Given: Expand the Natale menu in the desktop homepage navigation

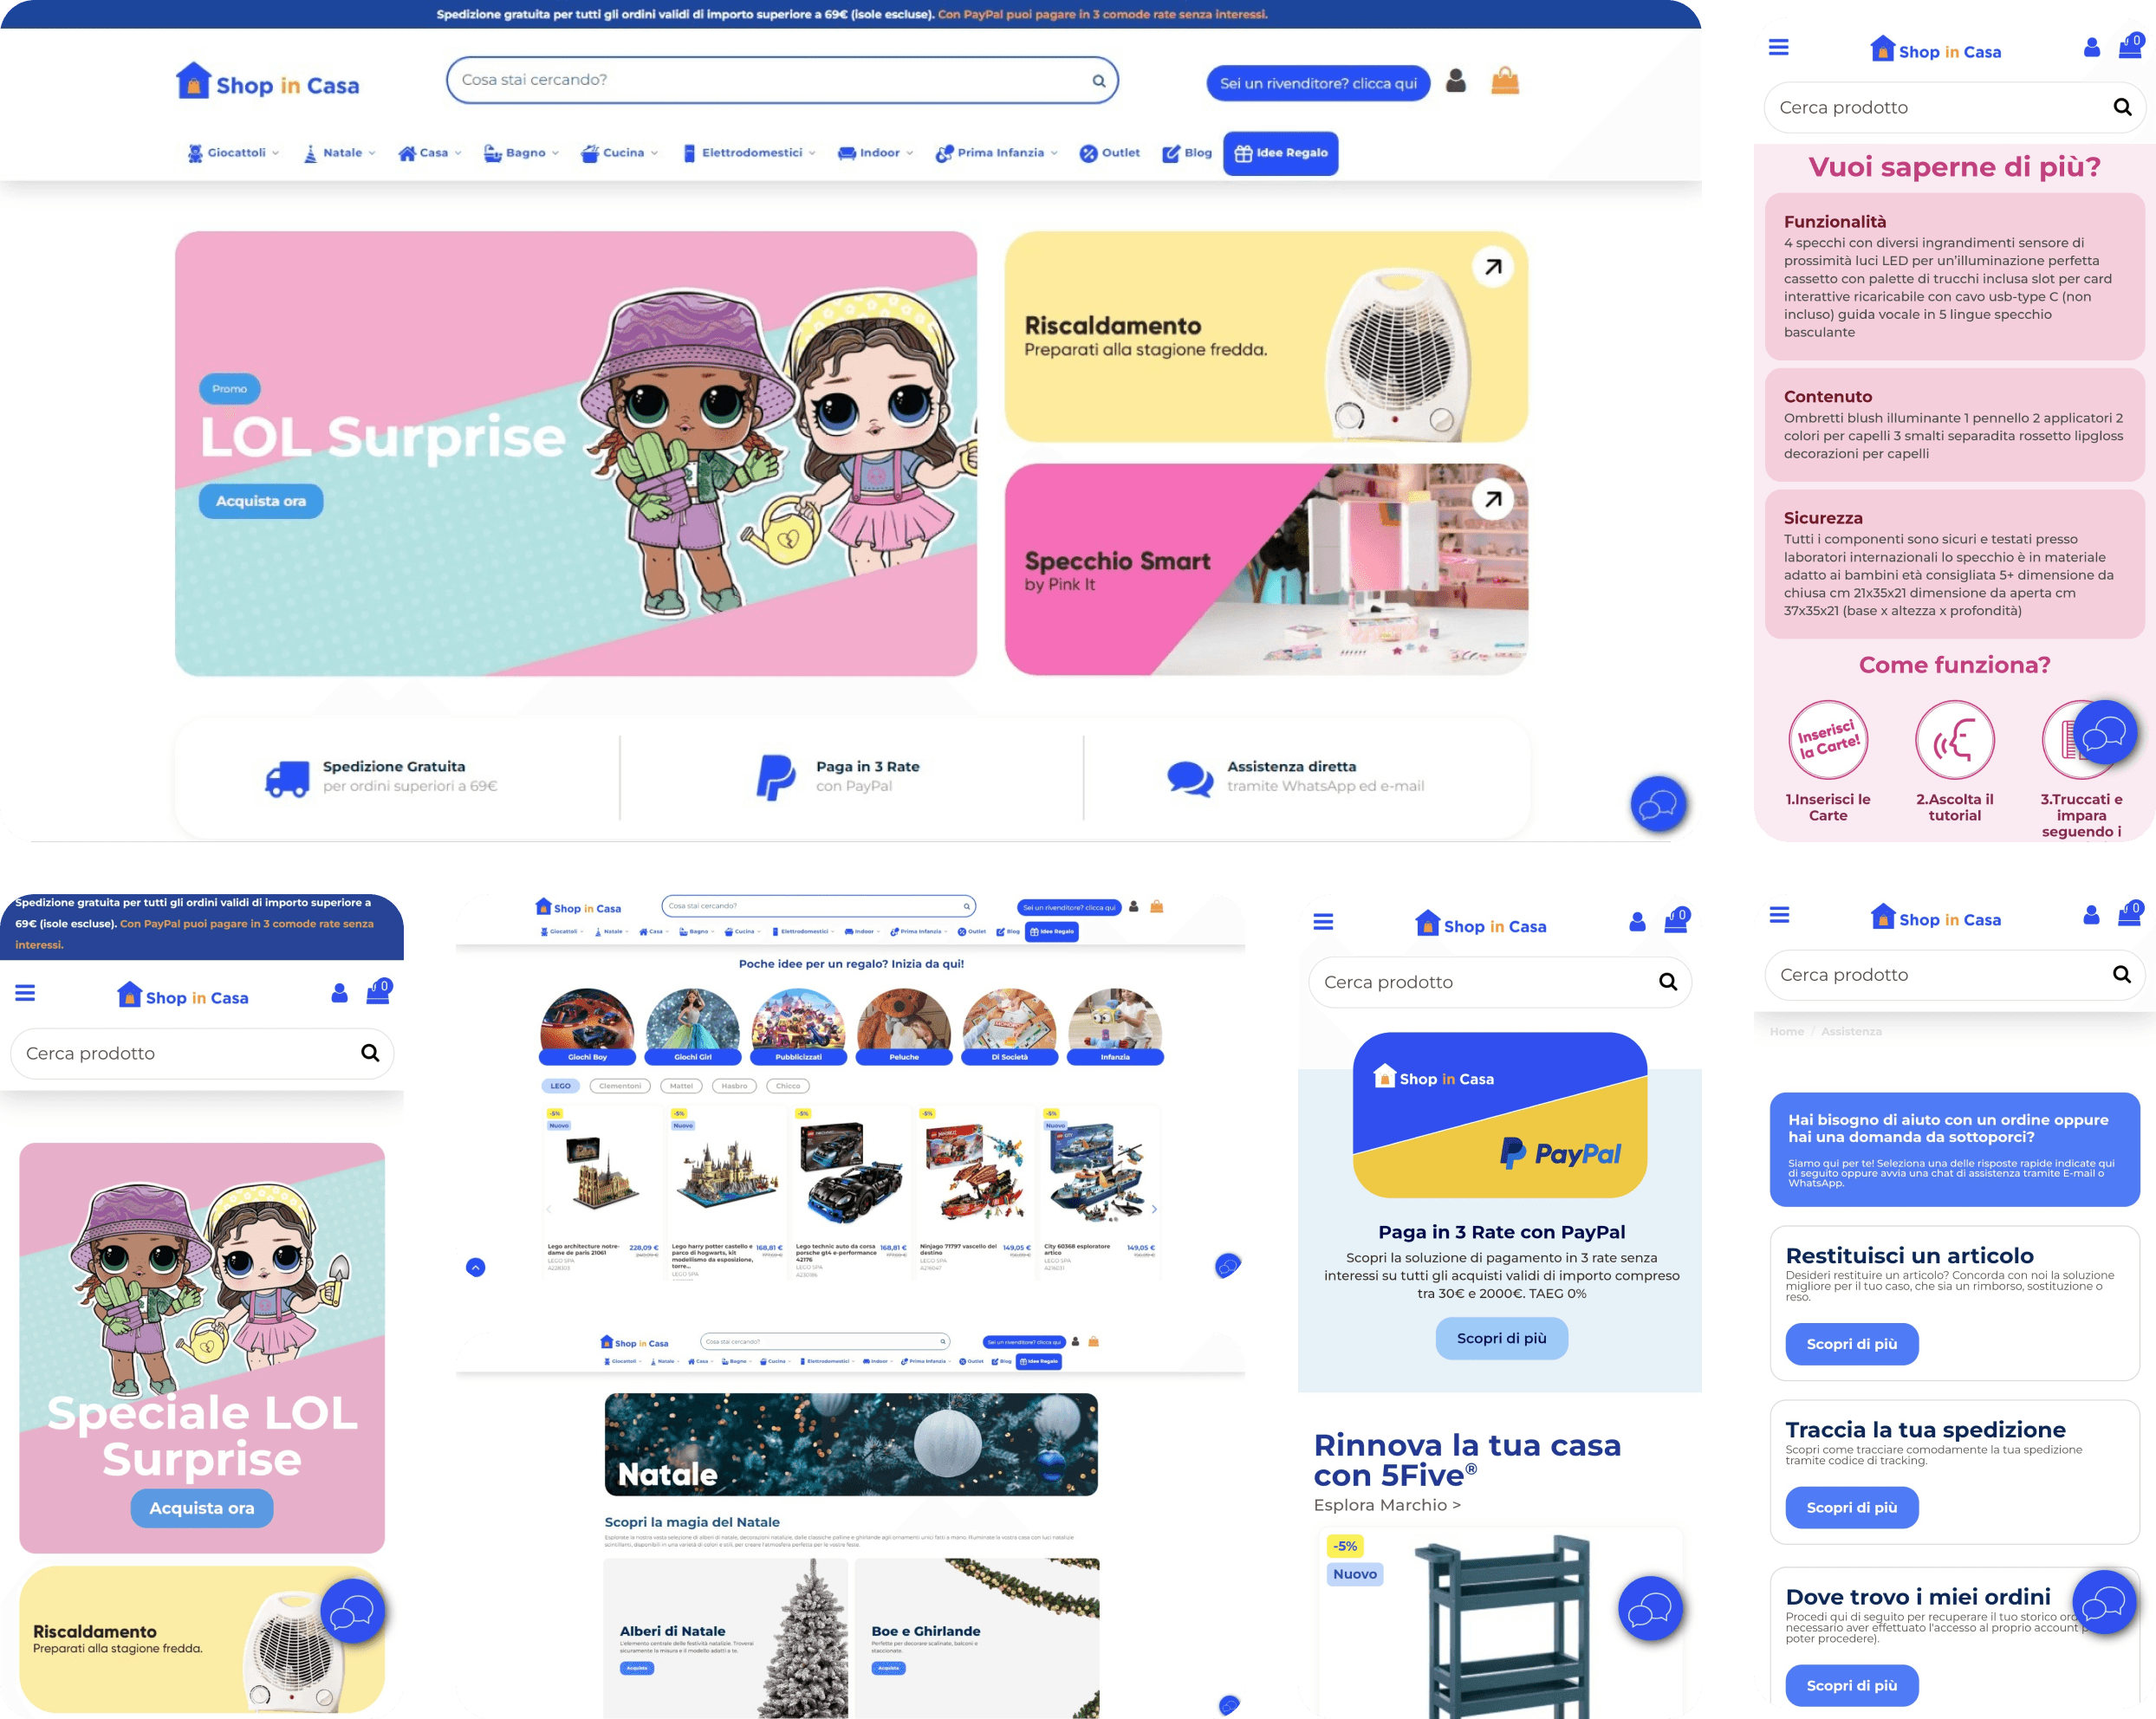Looking at the screenshot, I should point(340,153).
